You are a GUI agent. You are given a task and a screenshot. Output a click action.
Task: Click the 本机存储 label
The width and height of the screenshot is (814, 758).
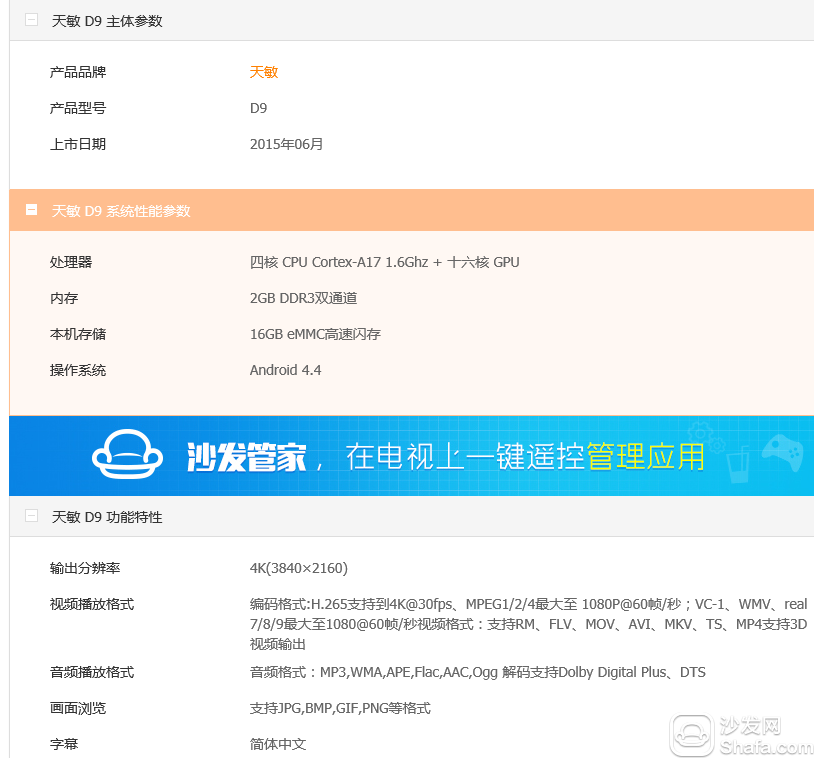[78, 334]
